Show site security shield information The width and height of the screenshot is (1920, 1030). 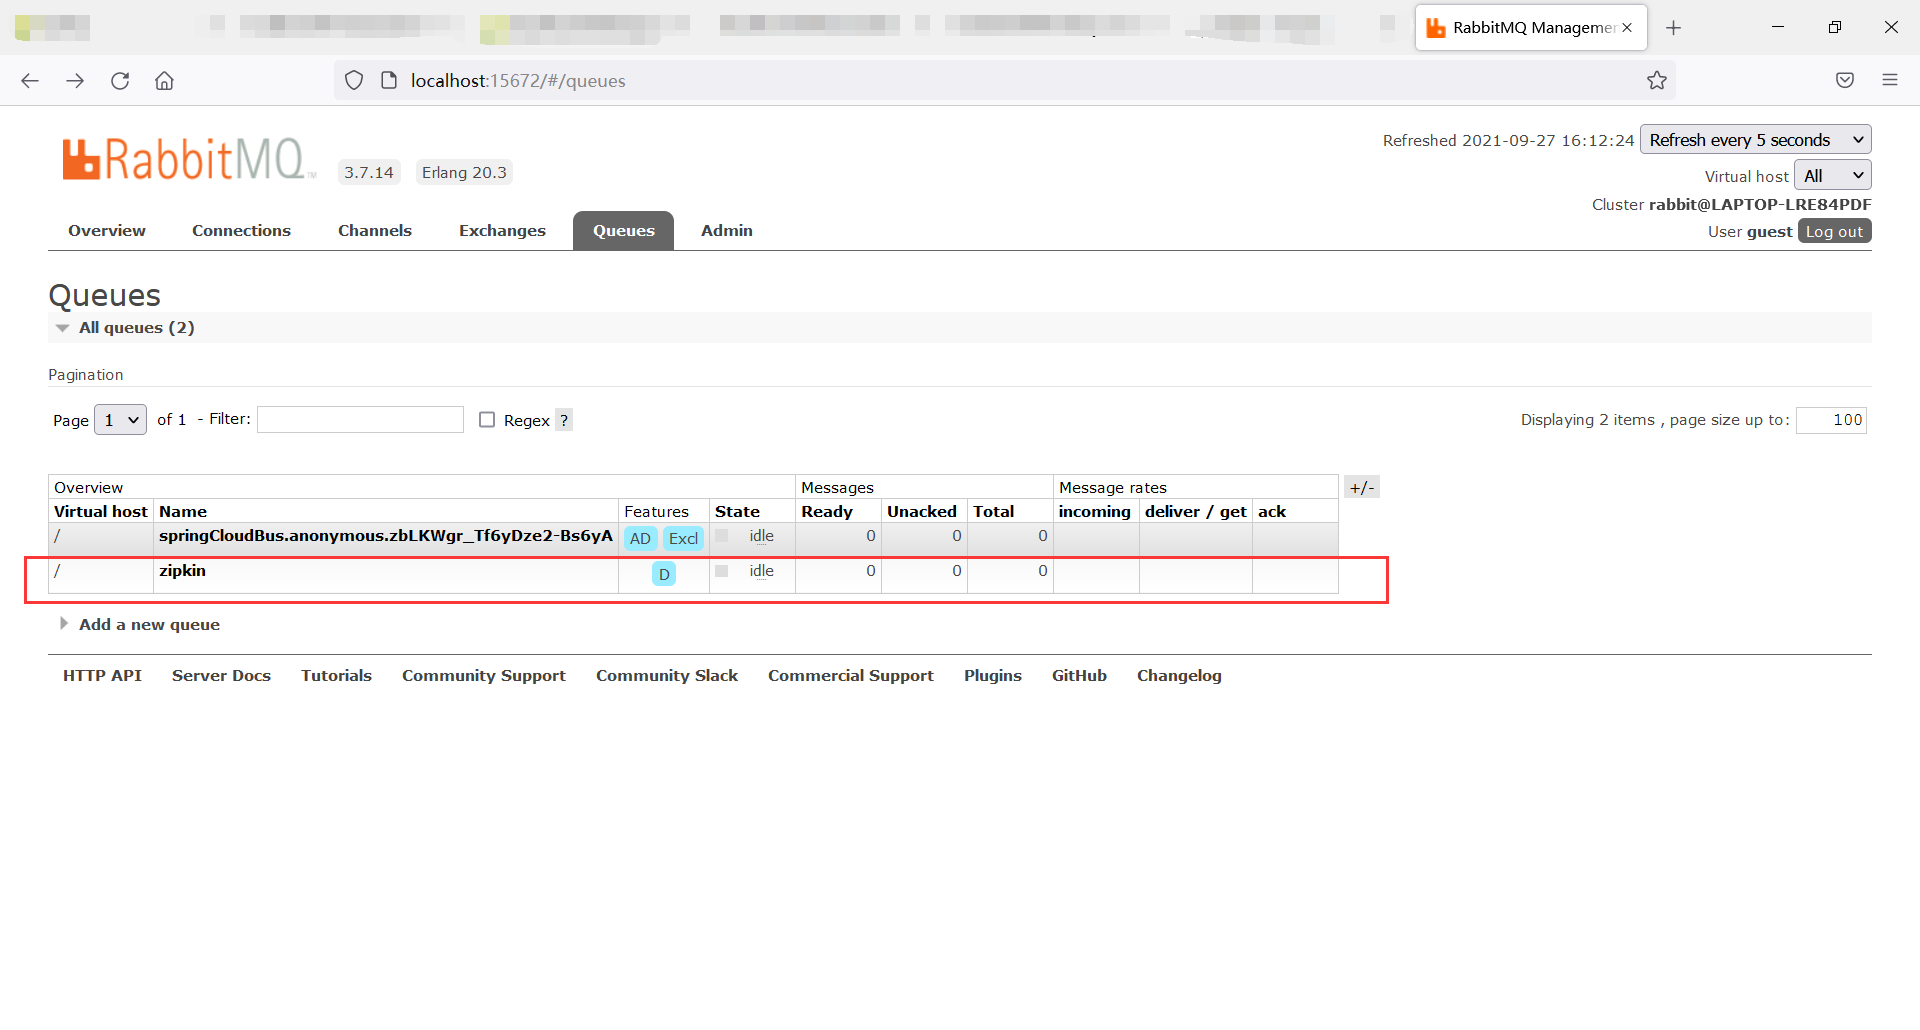coord(354,81)
